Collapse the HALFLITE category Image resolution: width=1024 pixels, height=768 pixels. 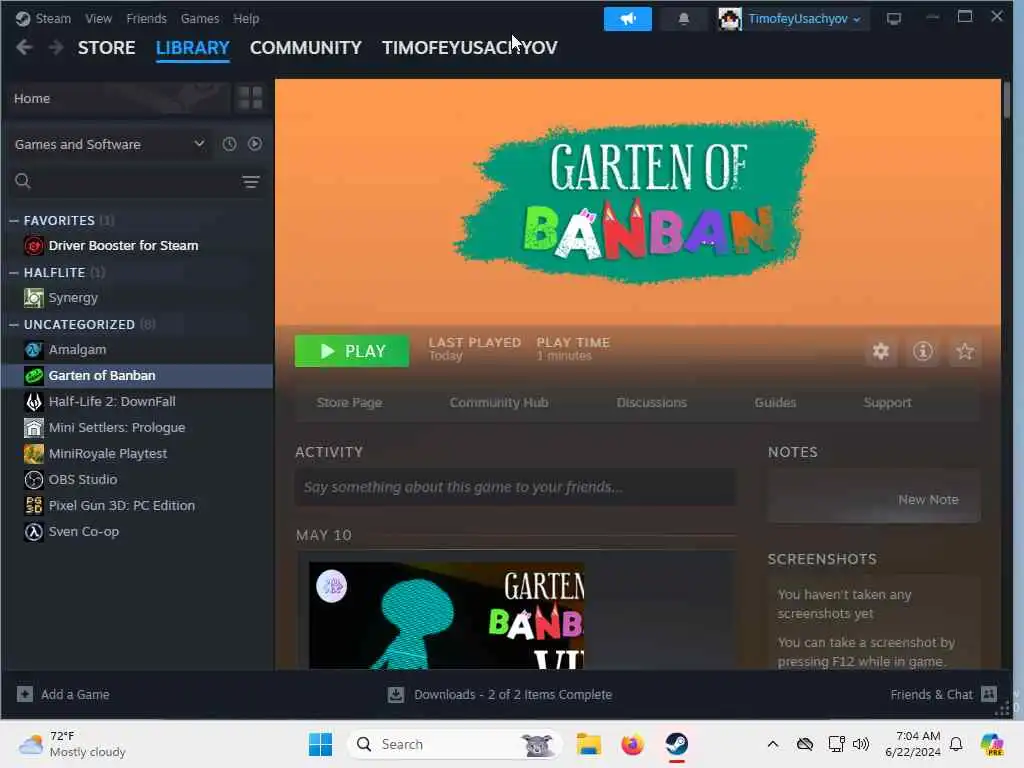tap(14, 273)
